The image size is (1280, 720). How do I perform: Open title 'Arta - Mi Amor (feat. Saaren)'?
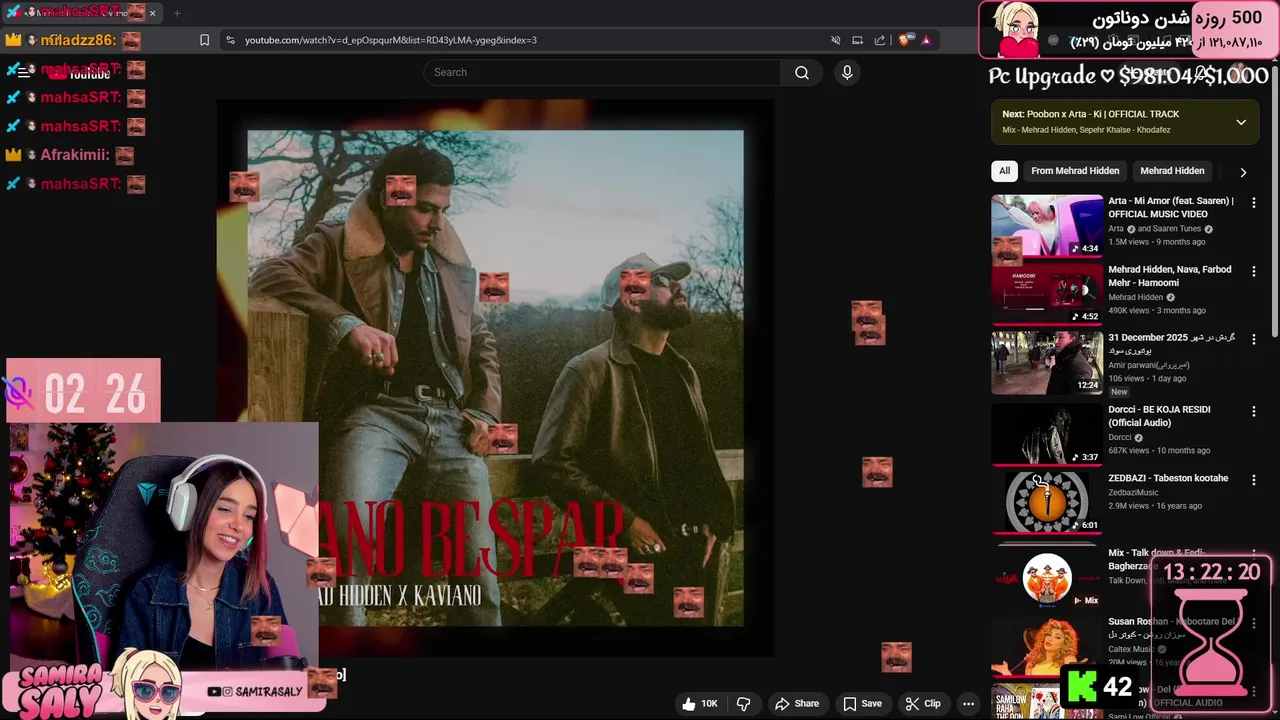click(1171, 207)
